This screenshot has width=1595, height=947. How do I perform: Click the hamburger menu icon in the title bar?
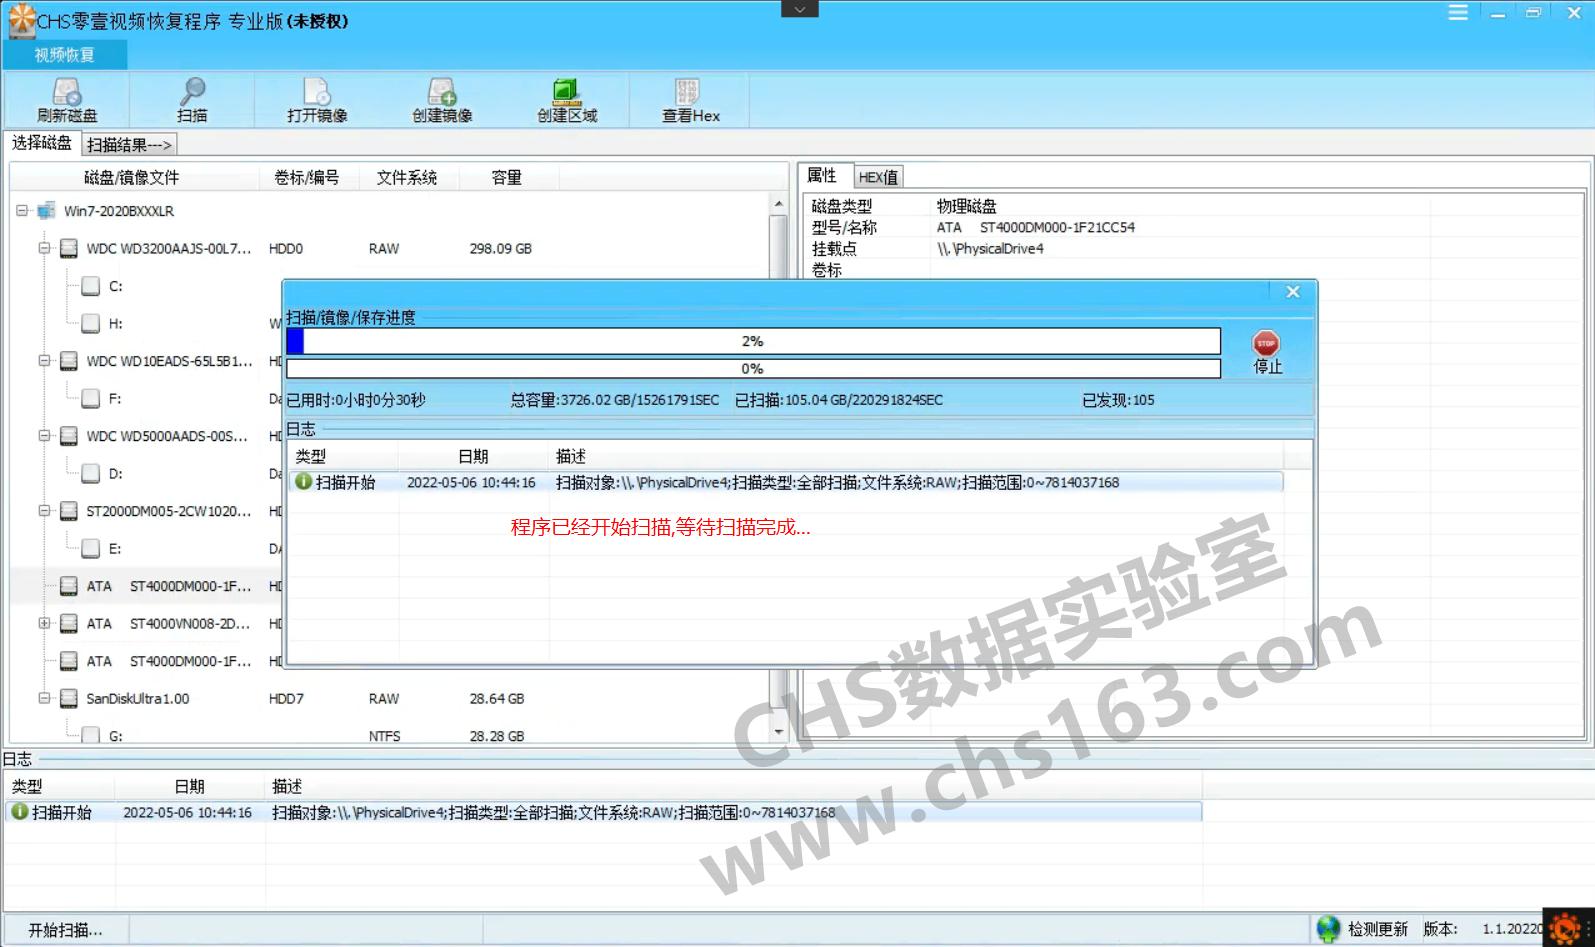pos(1458,13)
